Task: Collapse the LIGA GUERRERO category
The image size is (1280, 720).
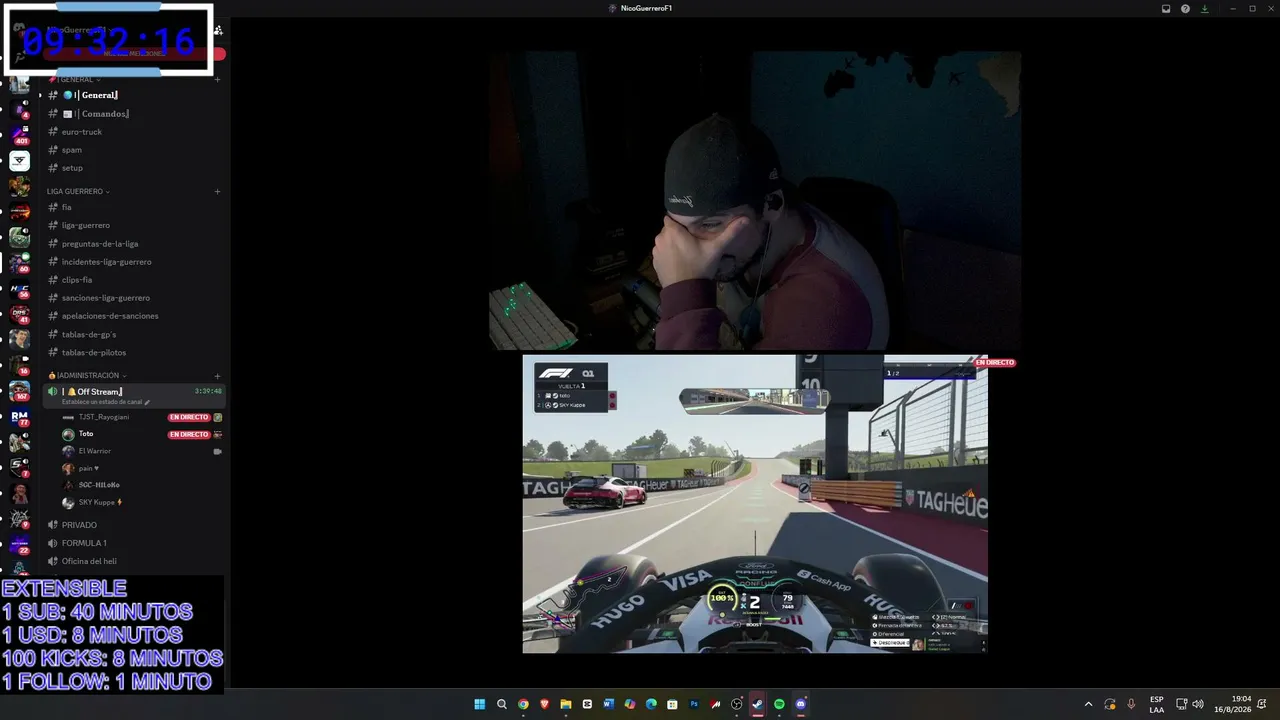Action: coord(78,191)
